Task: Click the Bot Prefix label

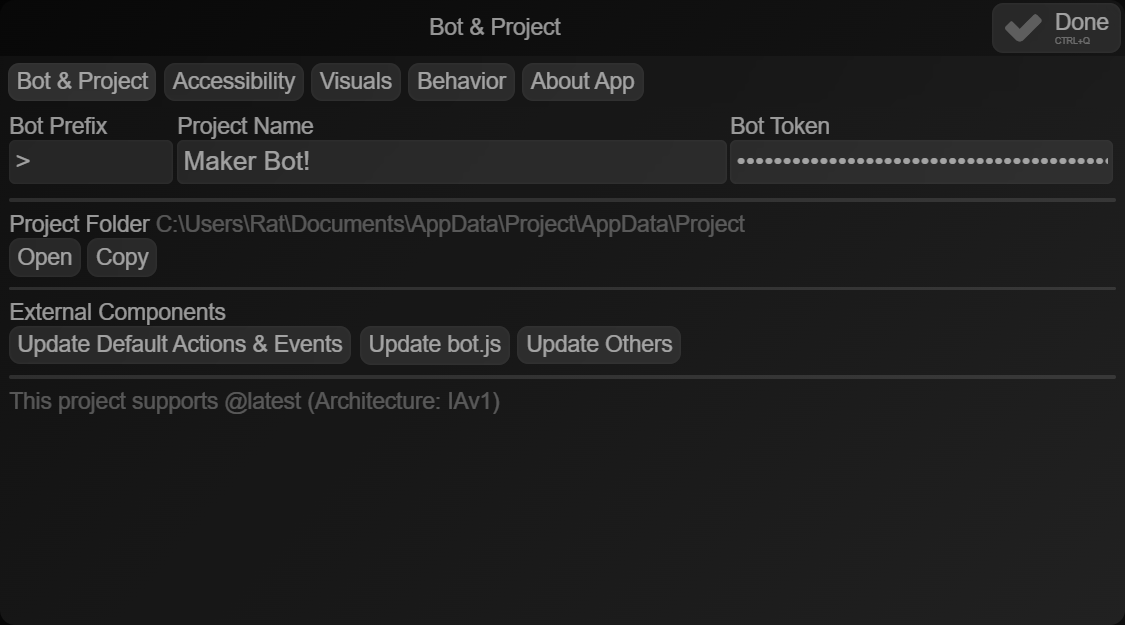Action: [x=56, y=126]
